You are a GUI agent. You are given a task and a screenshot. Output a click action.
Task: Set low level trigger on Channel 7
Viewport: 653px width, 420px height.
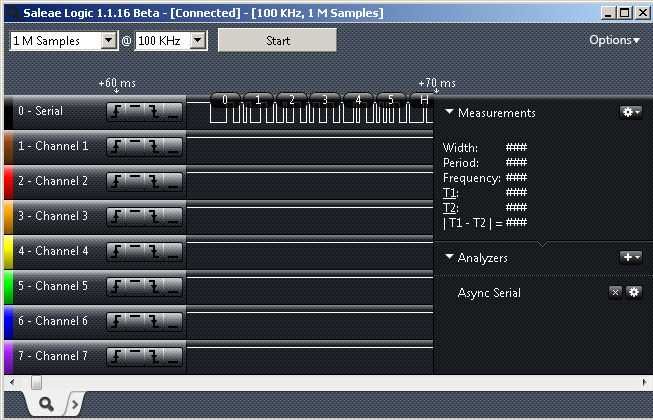click(173, 356)
